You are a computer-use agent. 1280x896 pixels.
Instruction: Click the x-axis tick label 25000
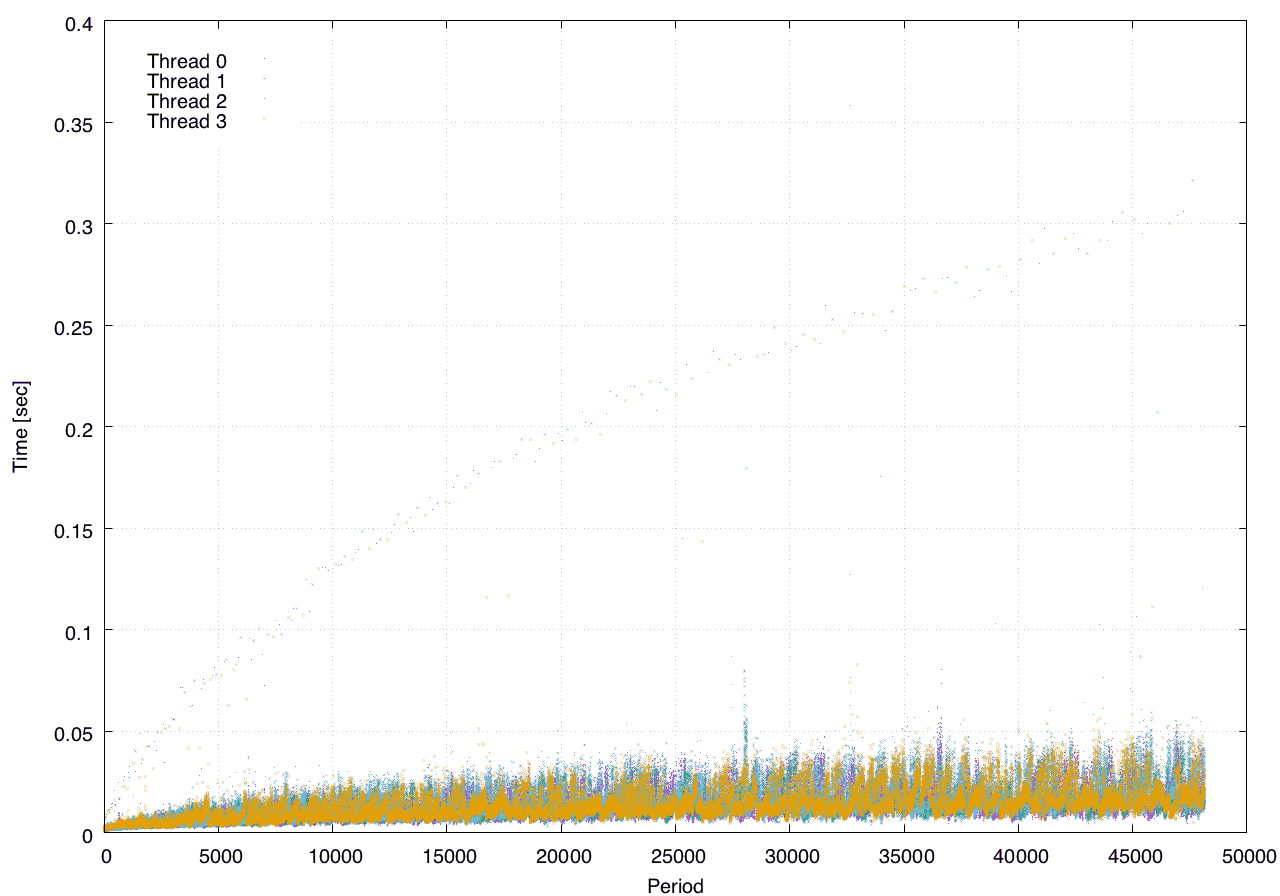pos(676,856)
